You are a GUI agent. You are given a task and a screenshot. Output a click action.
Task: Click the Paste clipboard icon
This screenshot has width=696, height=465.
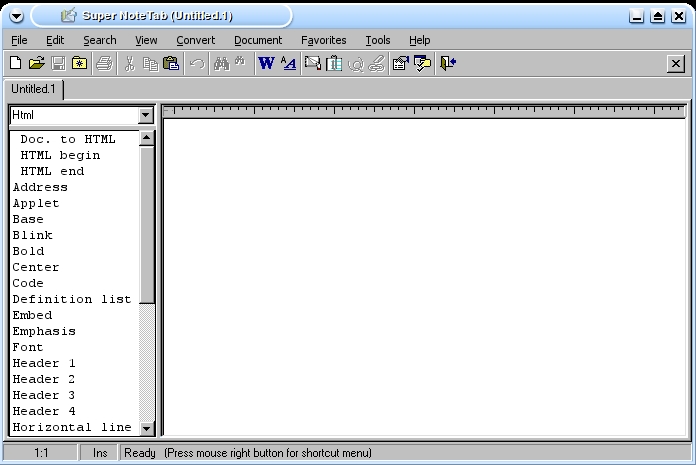(171, 63)
